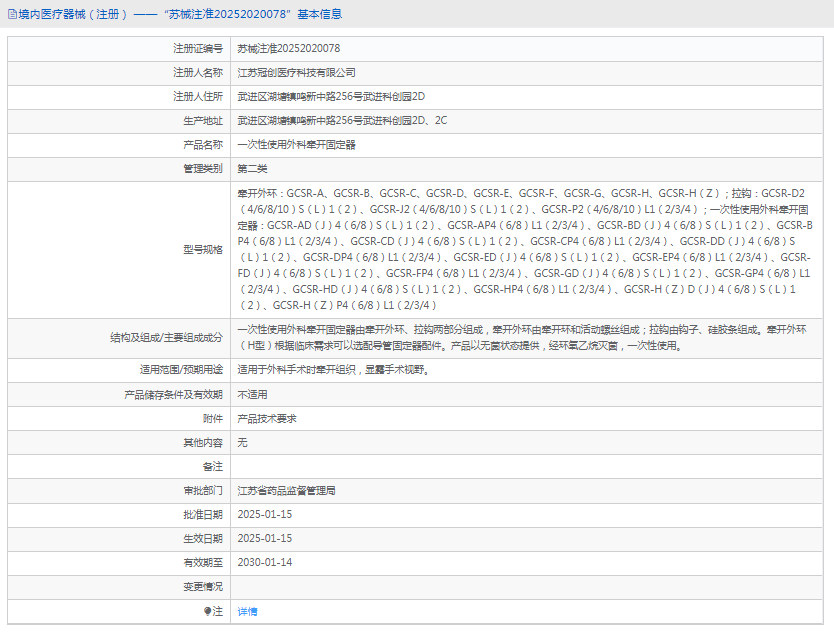Click the 不适用 value

point(252,395)
